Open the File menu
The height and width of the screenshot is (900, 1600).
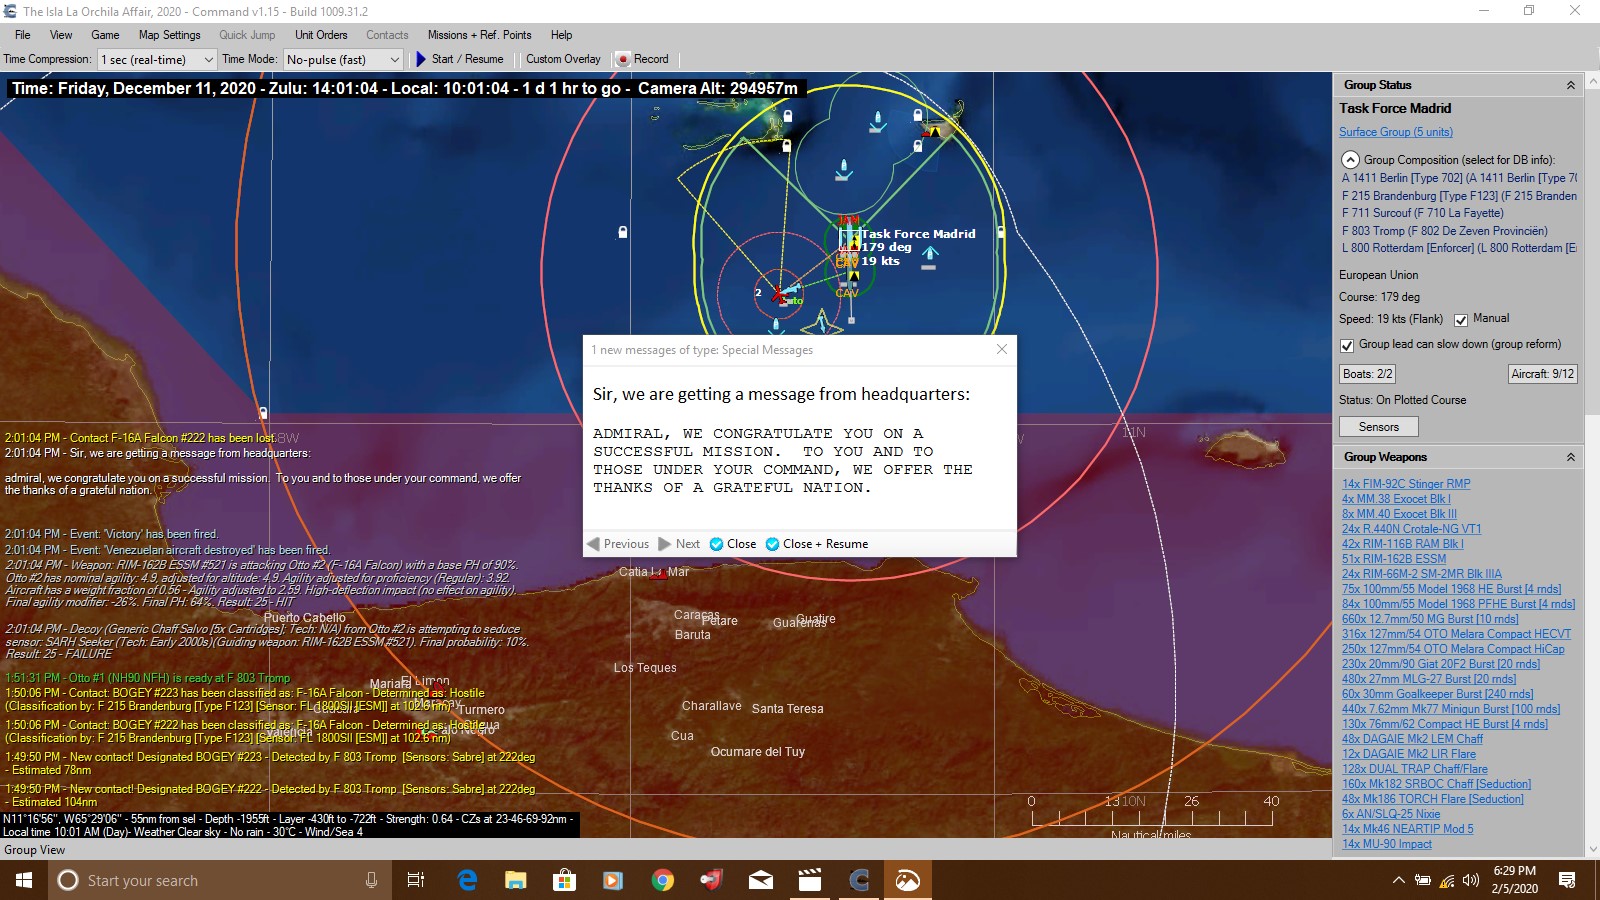pos(23,35)
